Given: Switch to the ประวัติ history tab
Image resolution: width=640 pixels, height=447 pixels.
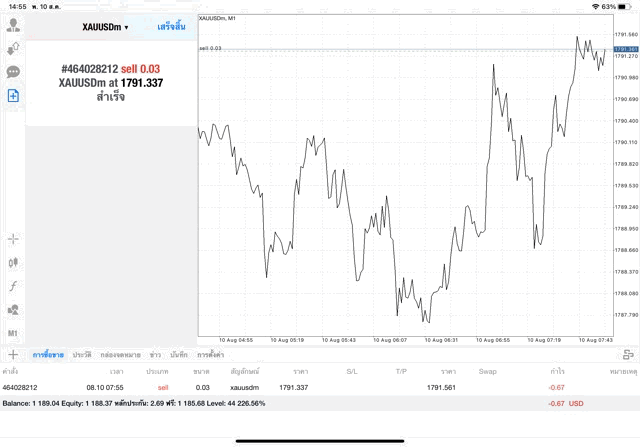Looking at the screenshot, I should coord(81,355).
